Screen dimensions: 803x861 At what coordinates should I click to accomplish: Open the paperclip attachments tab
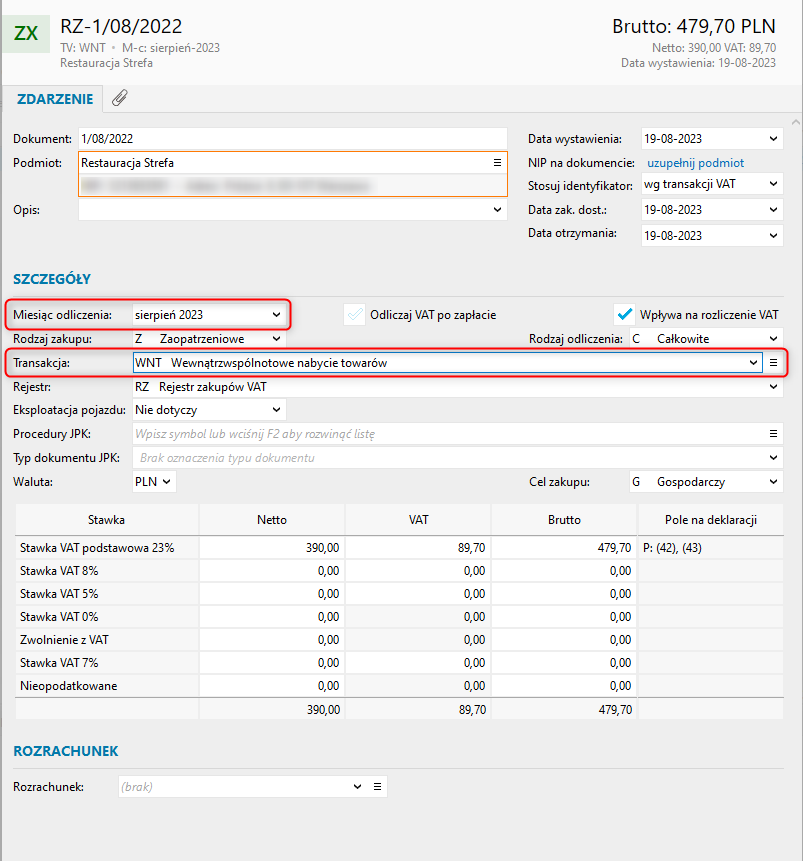tap(119, 98)
